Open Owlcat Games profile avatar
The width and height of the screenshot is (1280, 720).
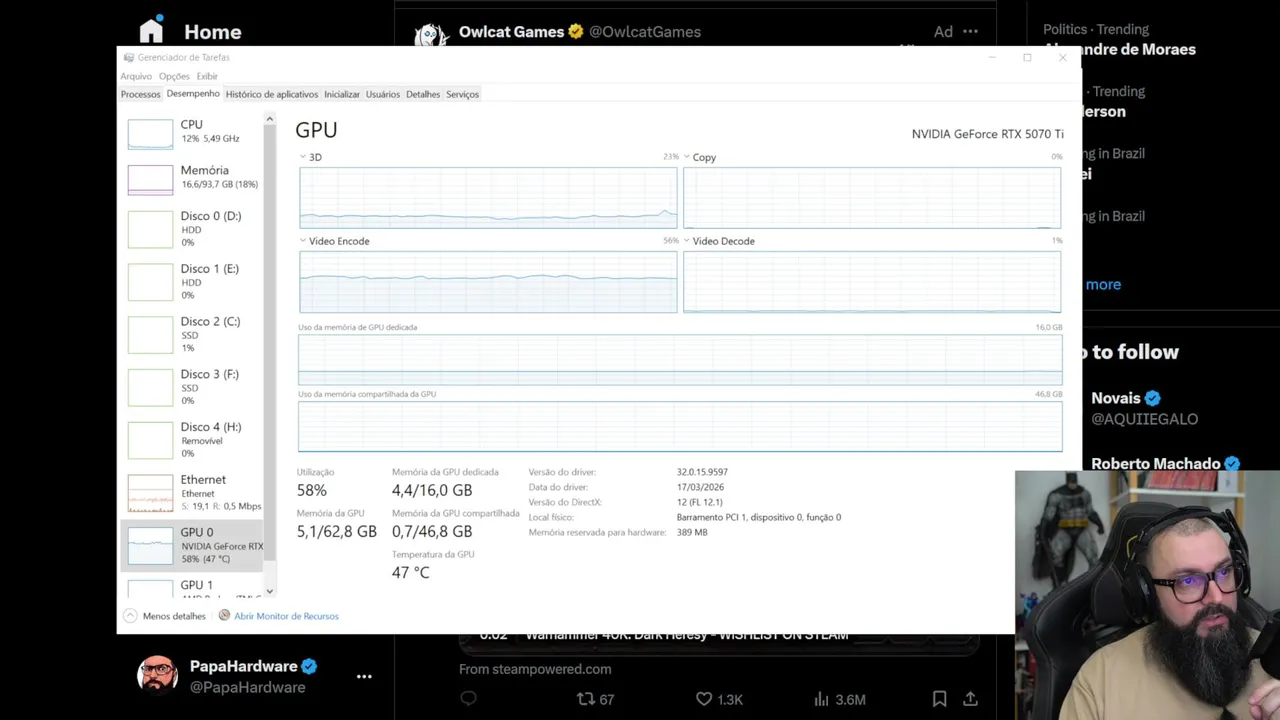click(x=431, y=34)
